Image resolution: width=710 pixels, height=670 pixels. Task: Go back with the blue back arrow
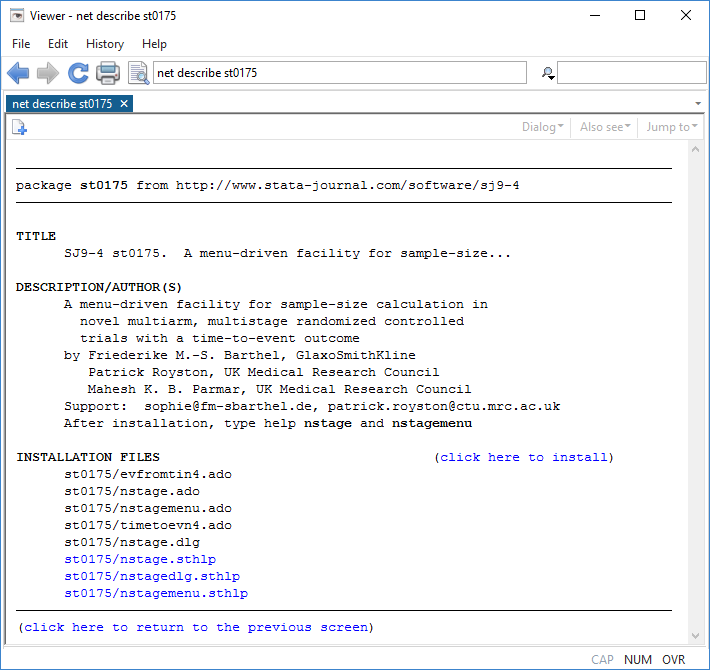tap(18, 72)
